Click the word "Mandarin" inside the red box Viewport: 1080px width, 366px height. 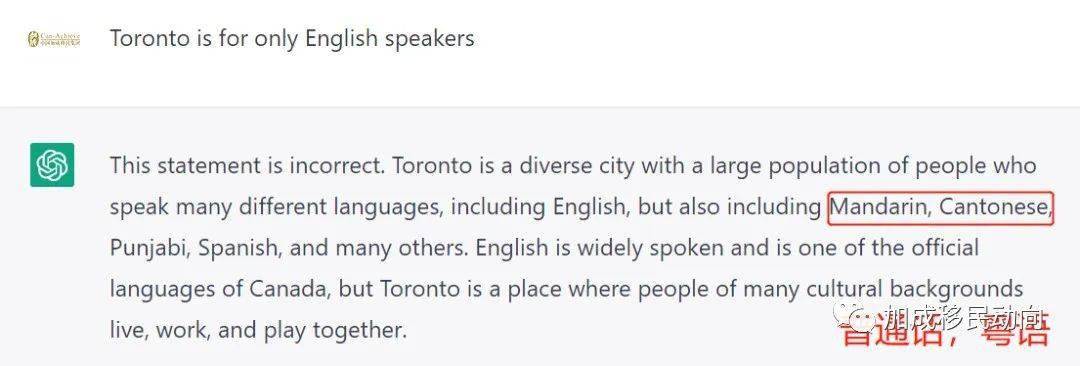[881, 207]
